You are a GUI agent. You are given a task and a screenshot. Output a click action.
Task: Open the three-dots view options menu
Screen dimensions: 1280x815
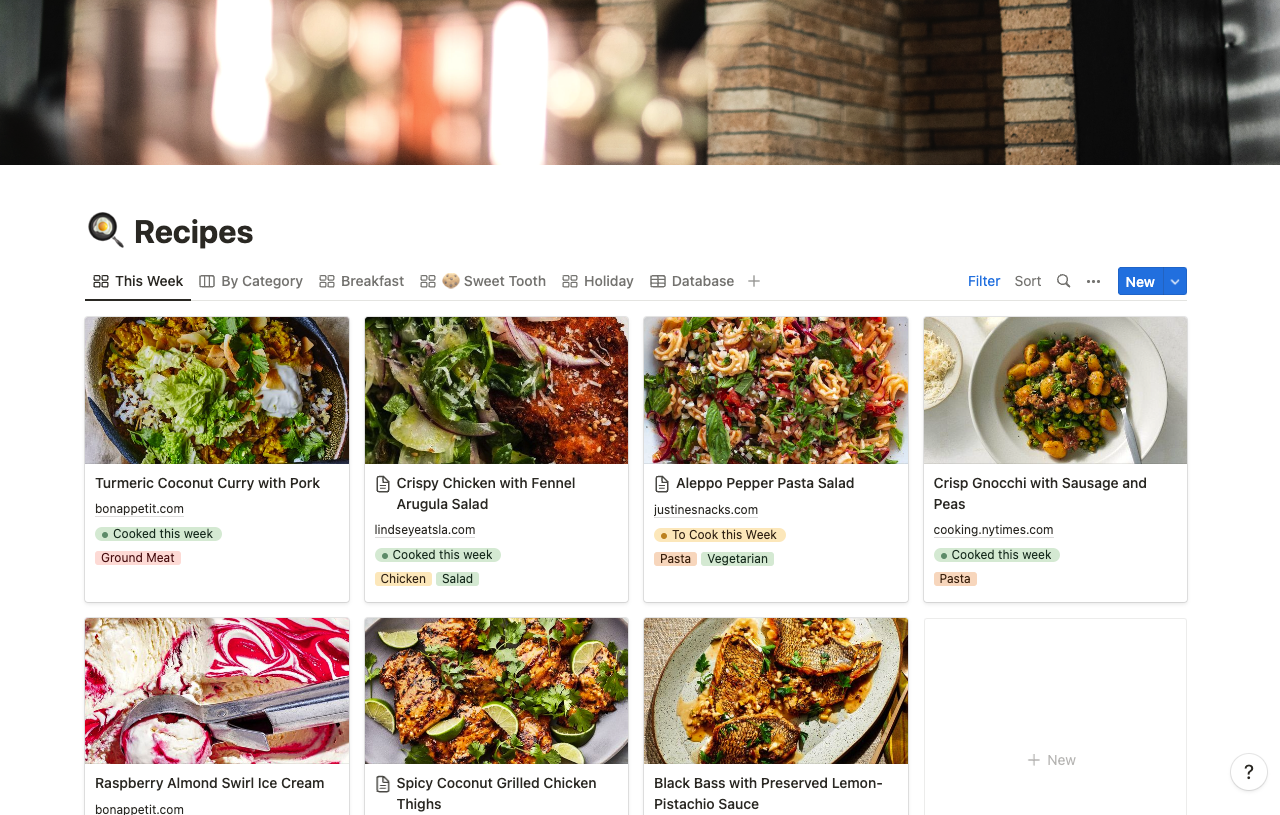click(1093, 281)
